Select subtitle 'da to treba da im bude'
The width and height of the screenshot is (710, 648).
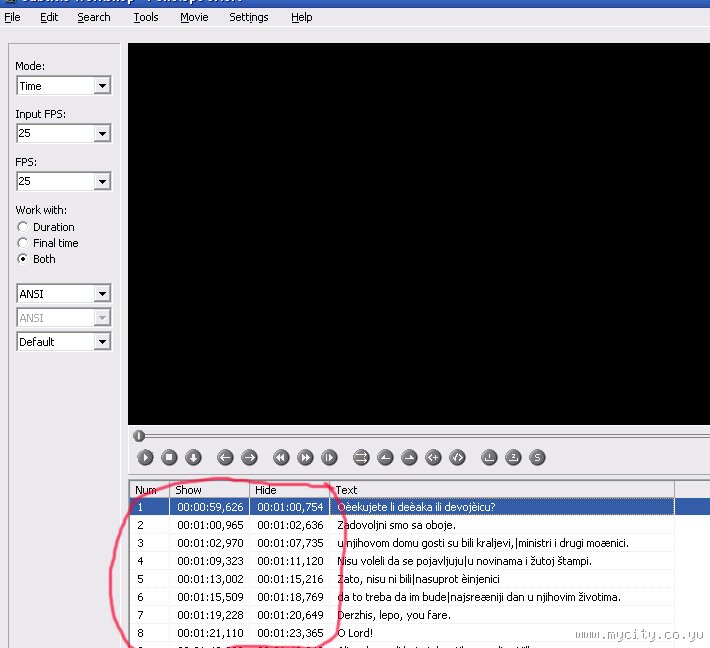(479, 597)
